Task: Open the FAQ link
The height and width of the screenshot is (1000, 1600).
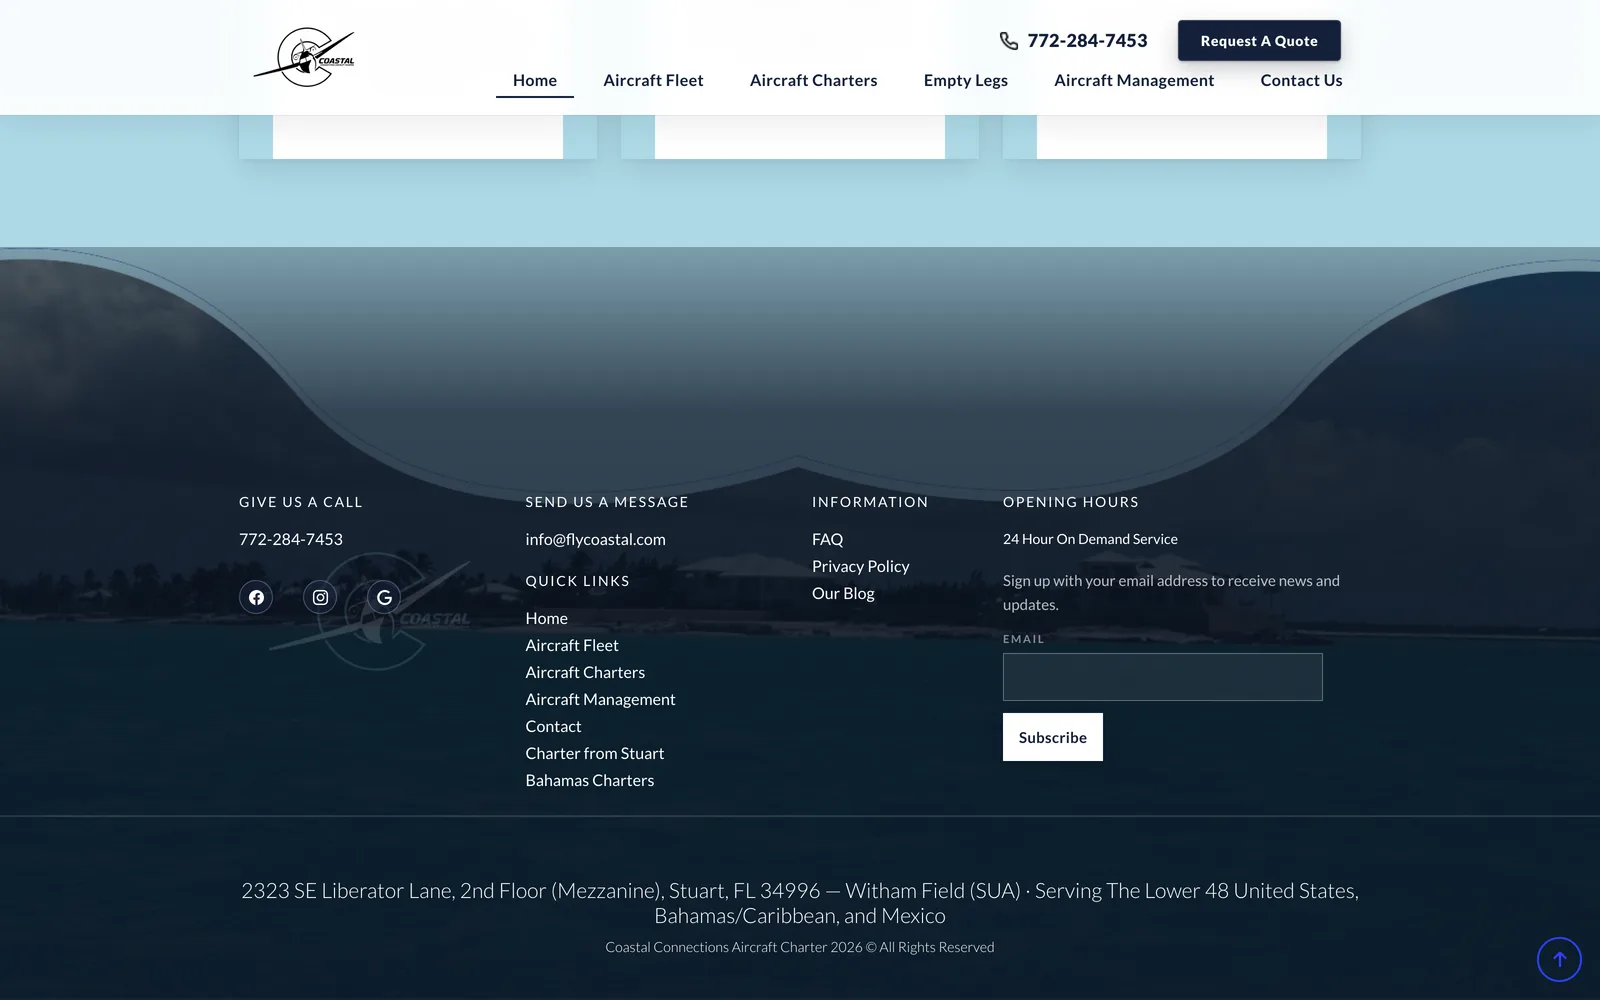Action: (x=827, y=539)
